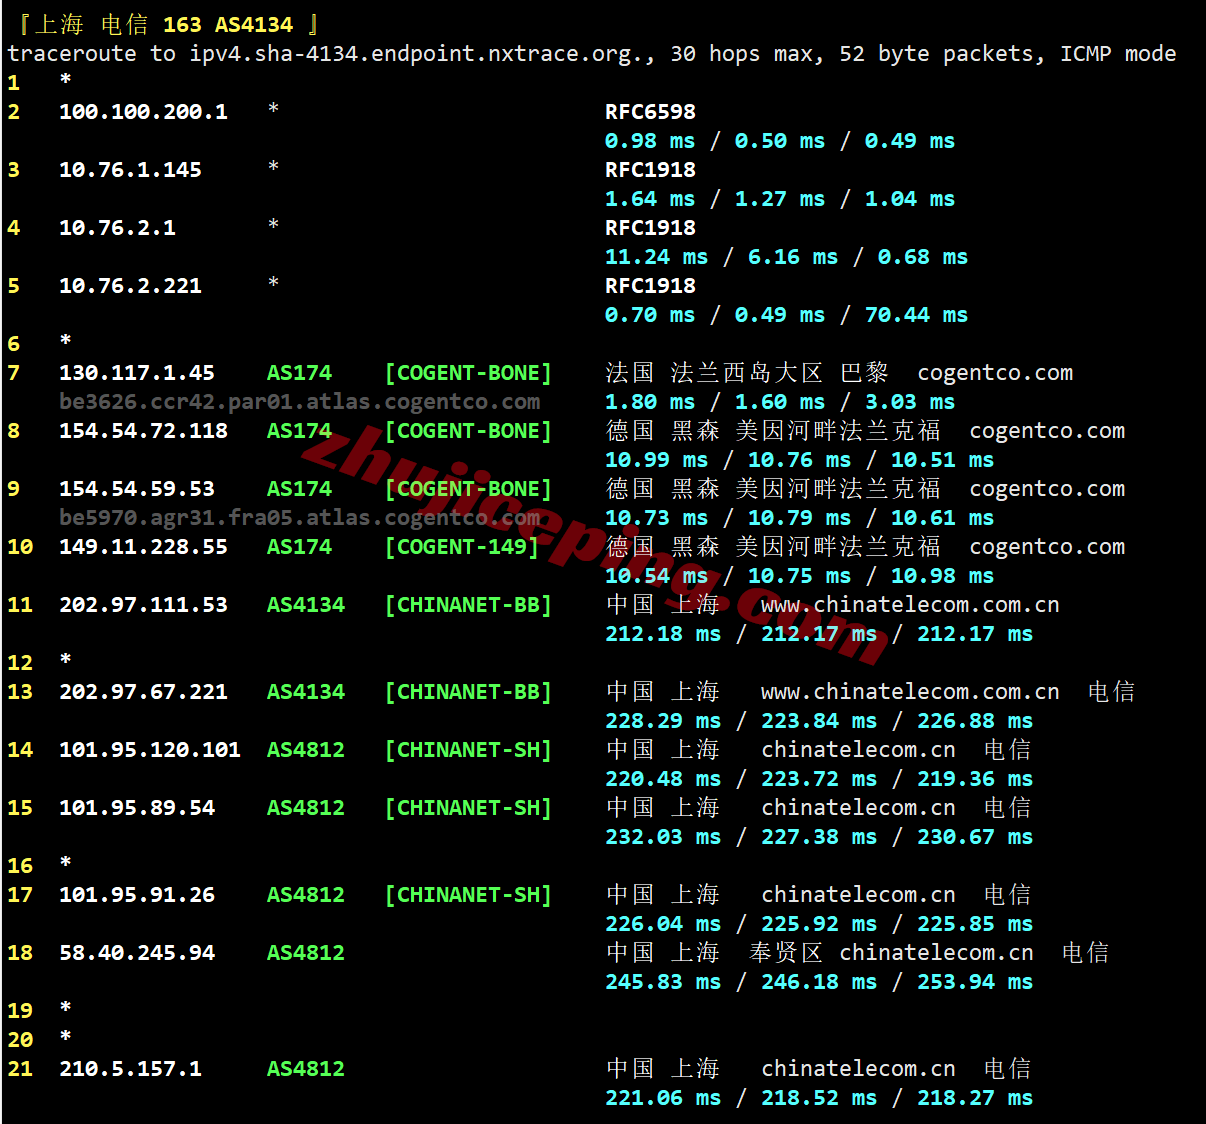Image resolution: width=1206 pixels, height=1124 pixels.
Task: Click the hostname be3626.ccr42.par01.atlas.cogentco.com
Action: point(299,402)
